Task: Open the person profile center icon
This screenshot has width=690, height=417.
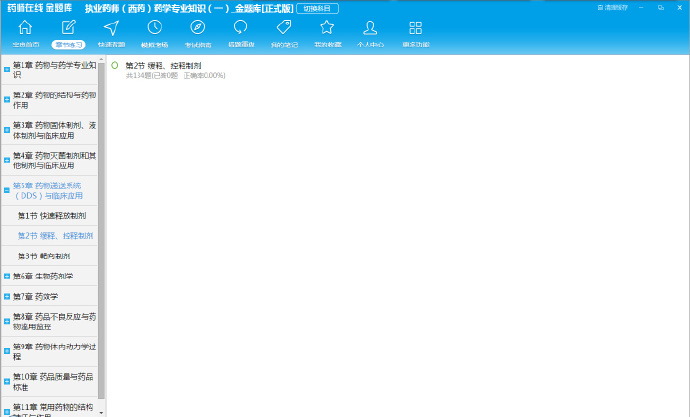Action: 370,28
